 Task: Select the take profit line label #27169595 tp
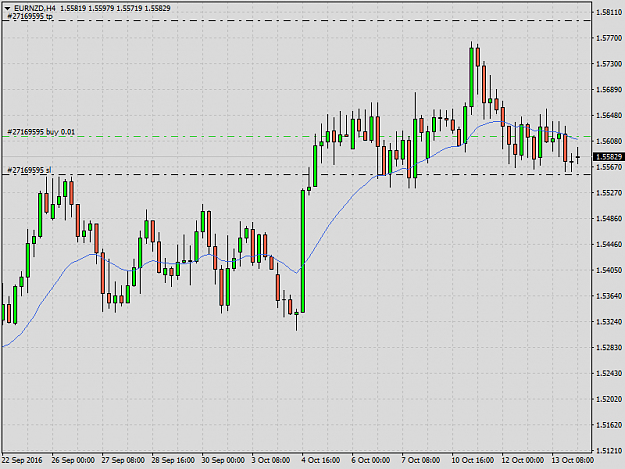(30, 16)
